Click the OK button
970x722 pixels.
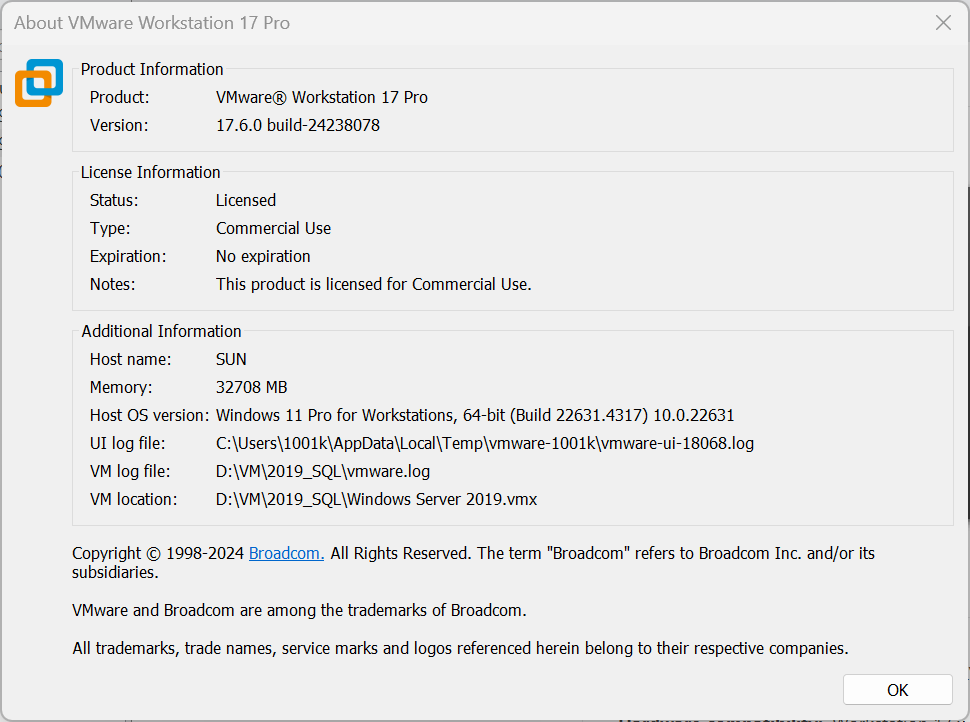[897, 689]
